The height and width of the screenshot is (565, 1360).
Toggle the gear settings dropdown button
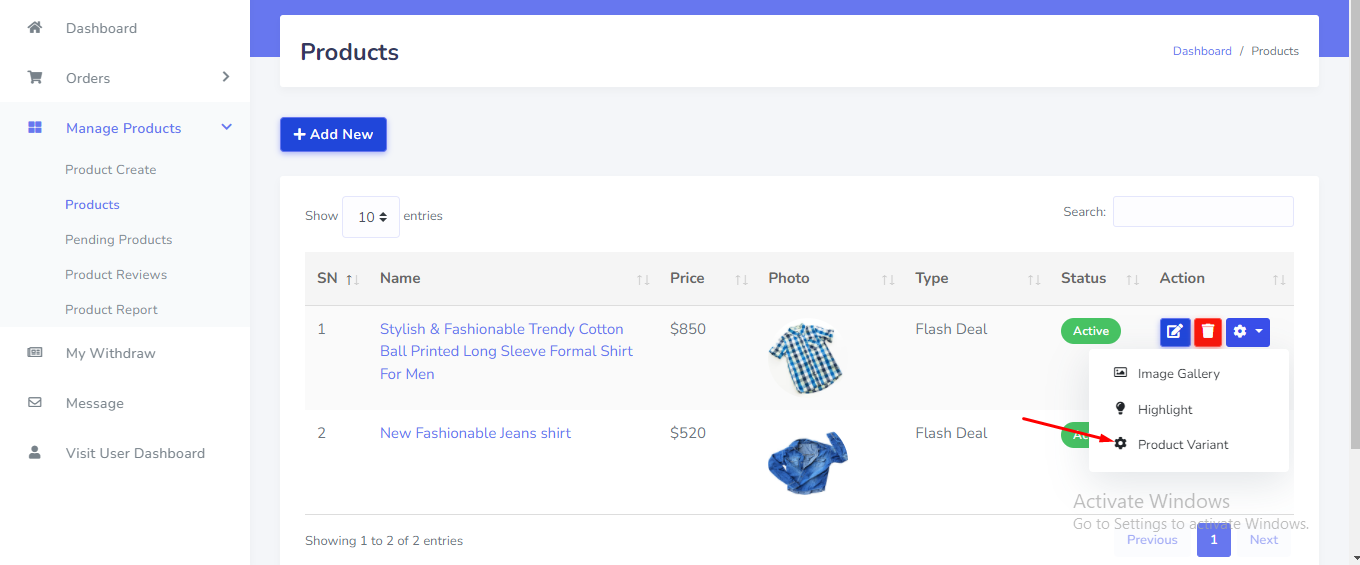pos(1248,332)
